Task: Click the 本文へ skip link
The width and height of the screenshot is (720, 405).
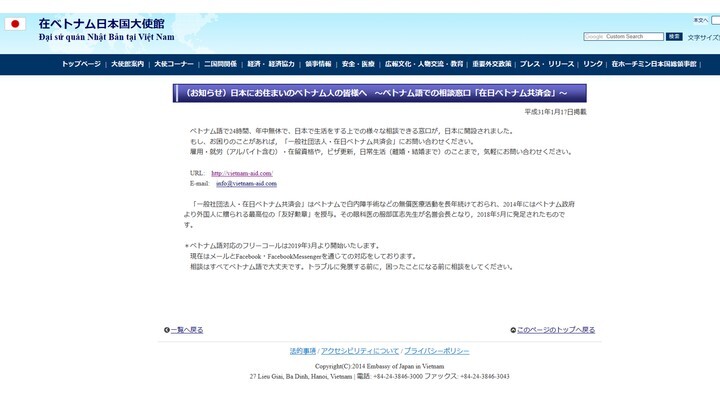Action: [701, 20]
